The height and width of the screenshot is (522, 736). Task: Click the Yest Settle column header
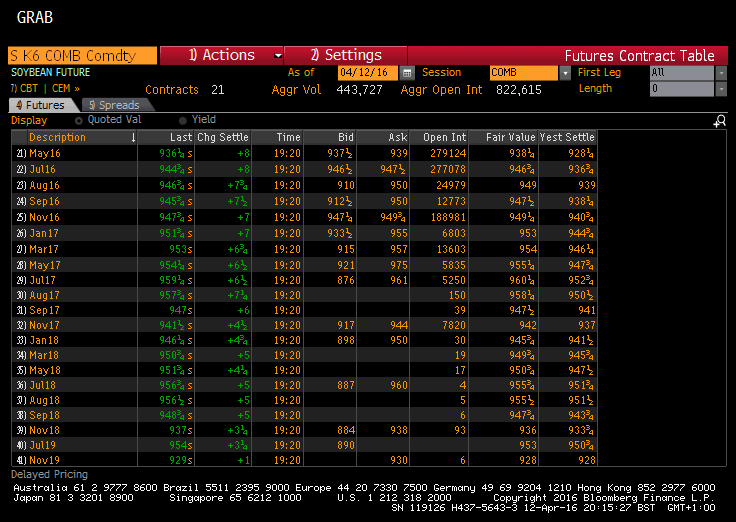(567, 137)
